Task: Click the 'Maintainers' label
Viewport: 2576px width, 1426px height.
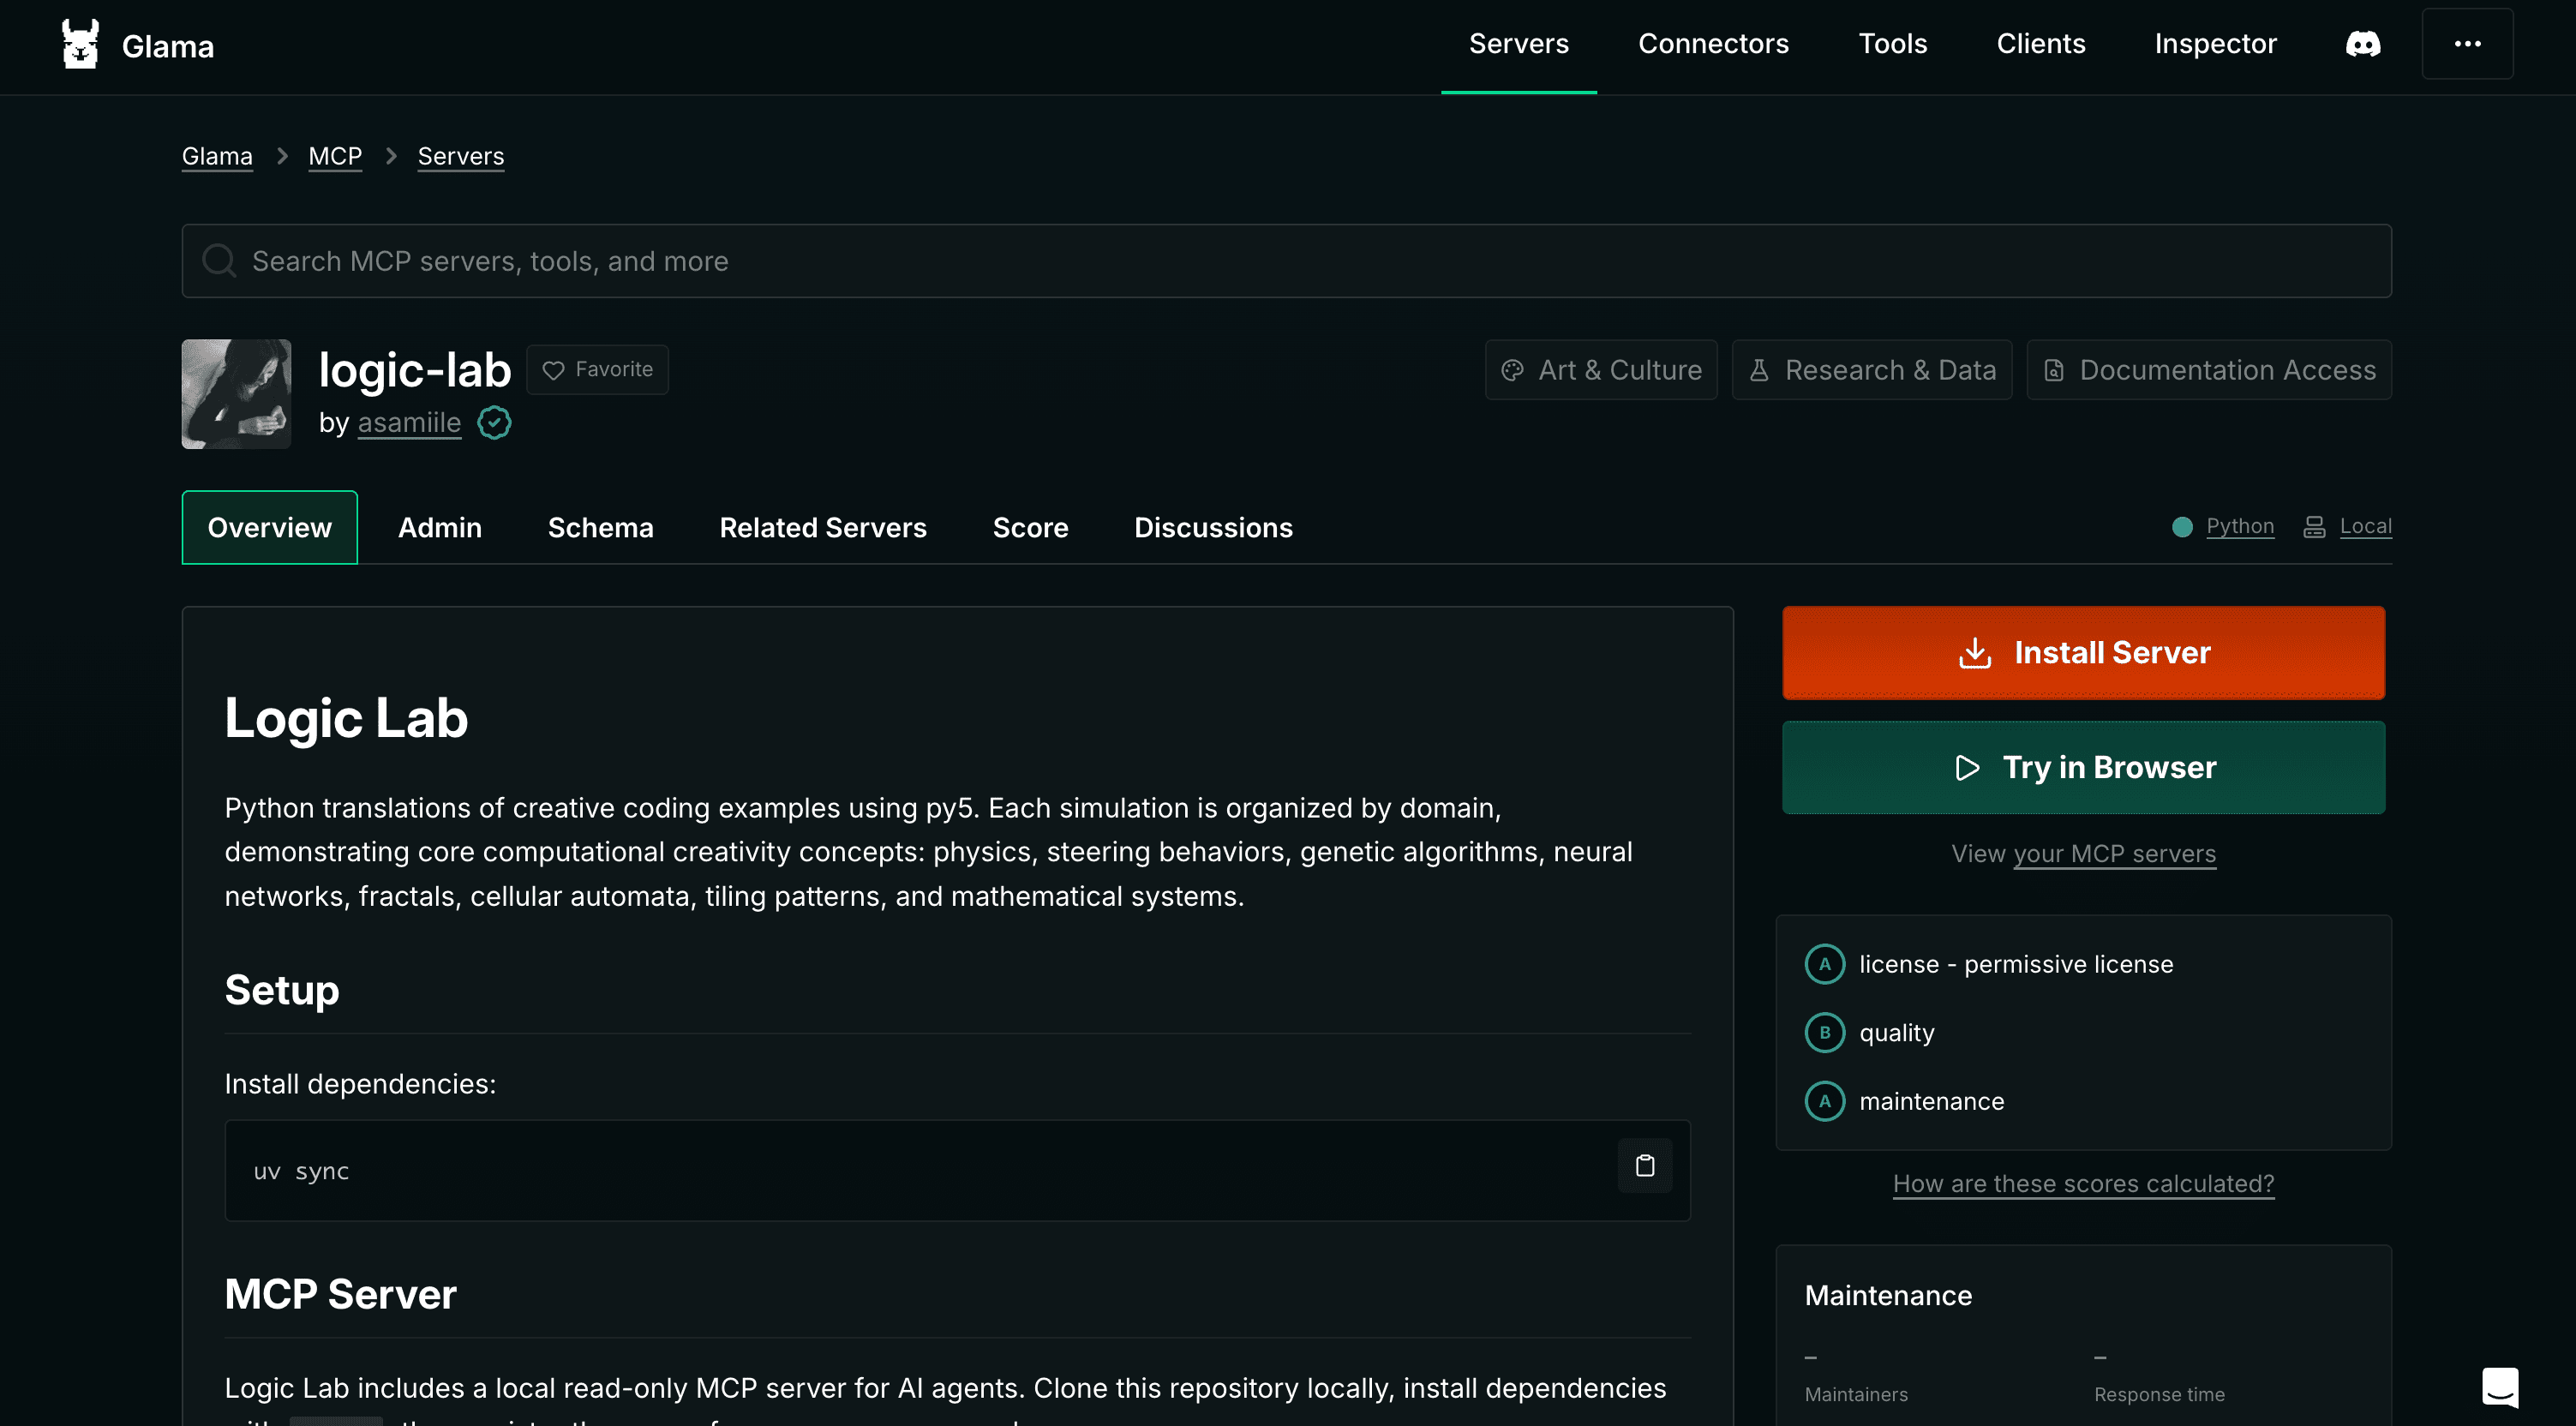Action: [x=1856, y=1394]
